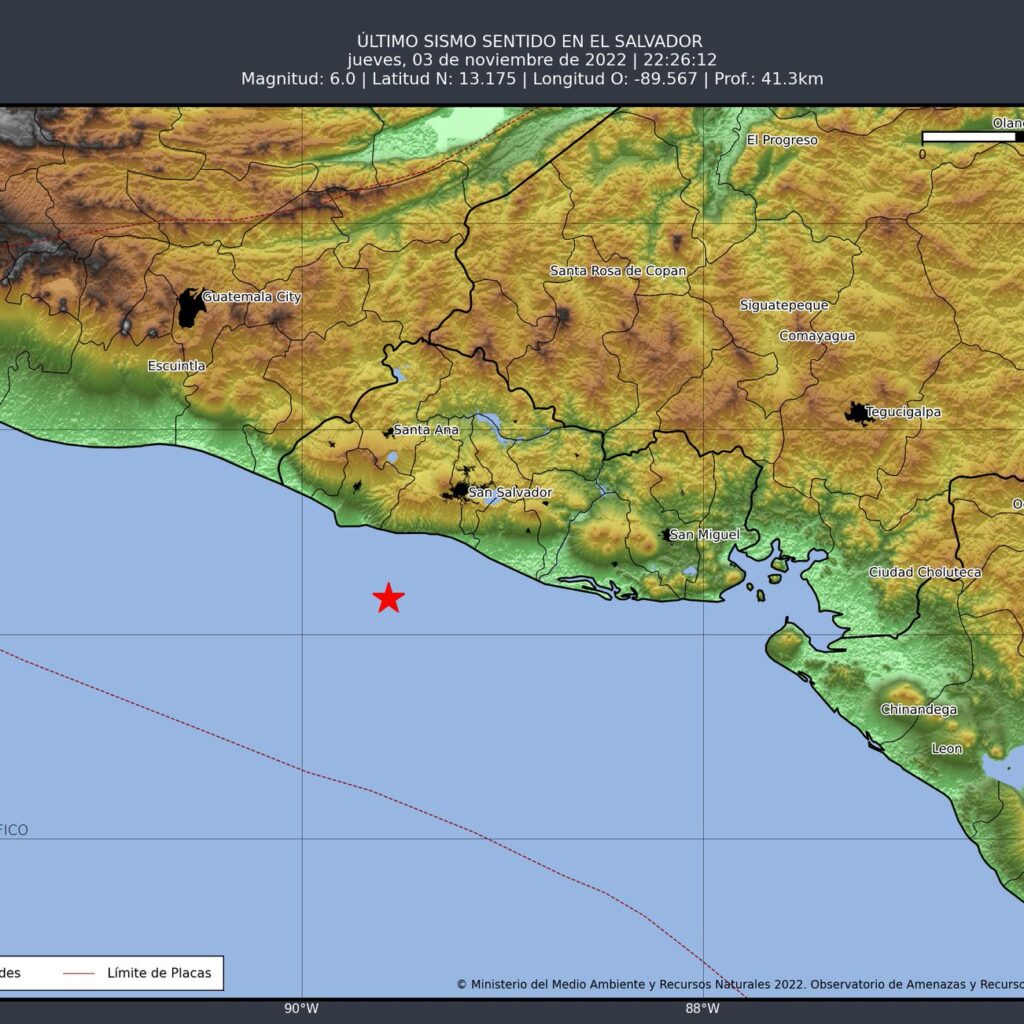Select the Límite de Placas legend label

coord(159,972)
